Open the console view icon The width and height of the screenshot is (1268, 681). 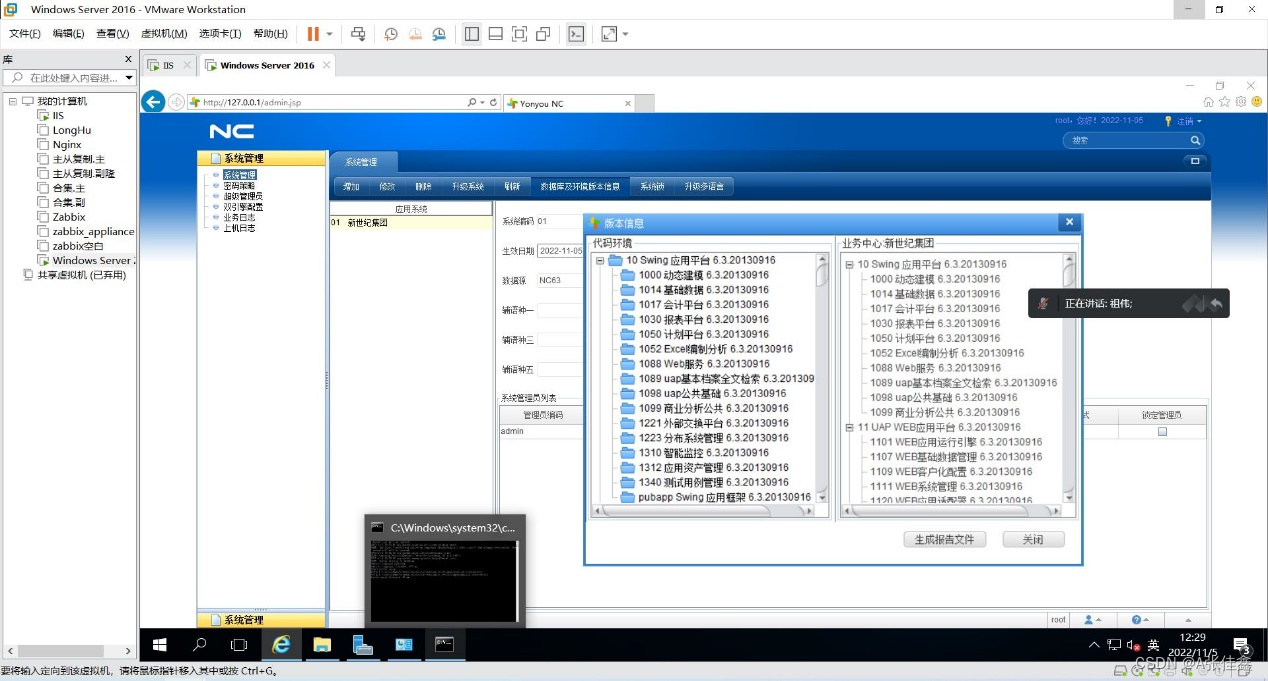[x=576, y=34]
